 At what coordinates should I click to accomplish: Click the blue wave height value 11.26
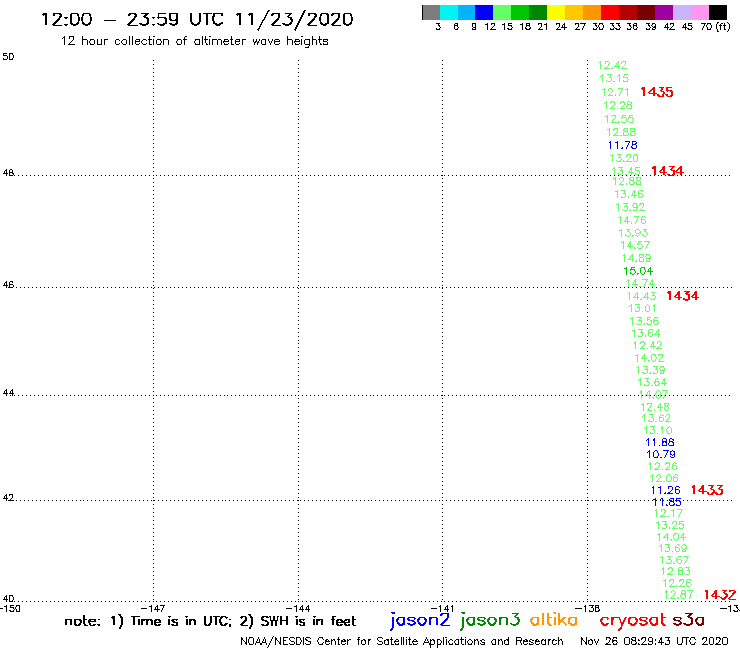click(x=665, y=490)
